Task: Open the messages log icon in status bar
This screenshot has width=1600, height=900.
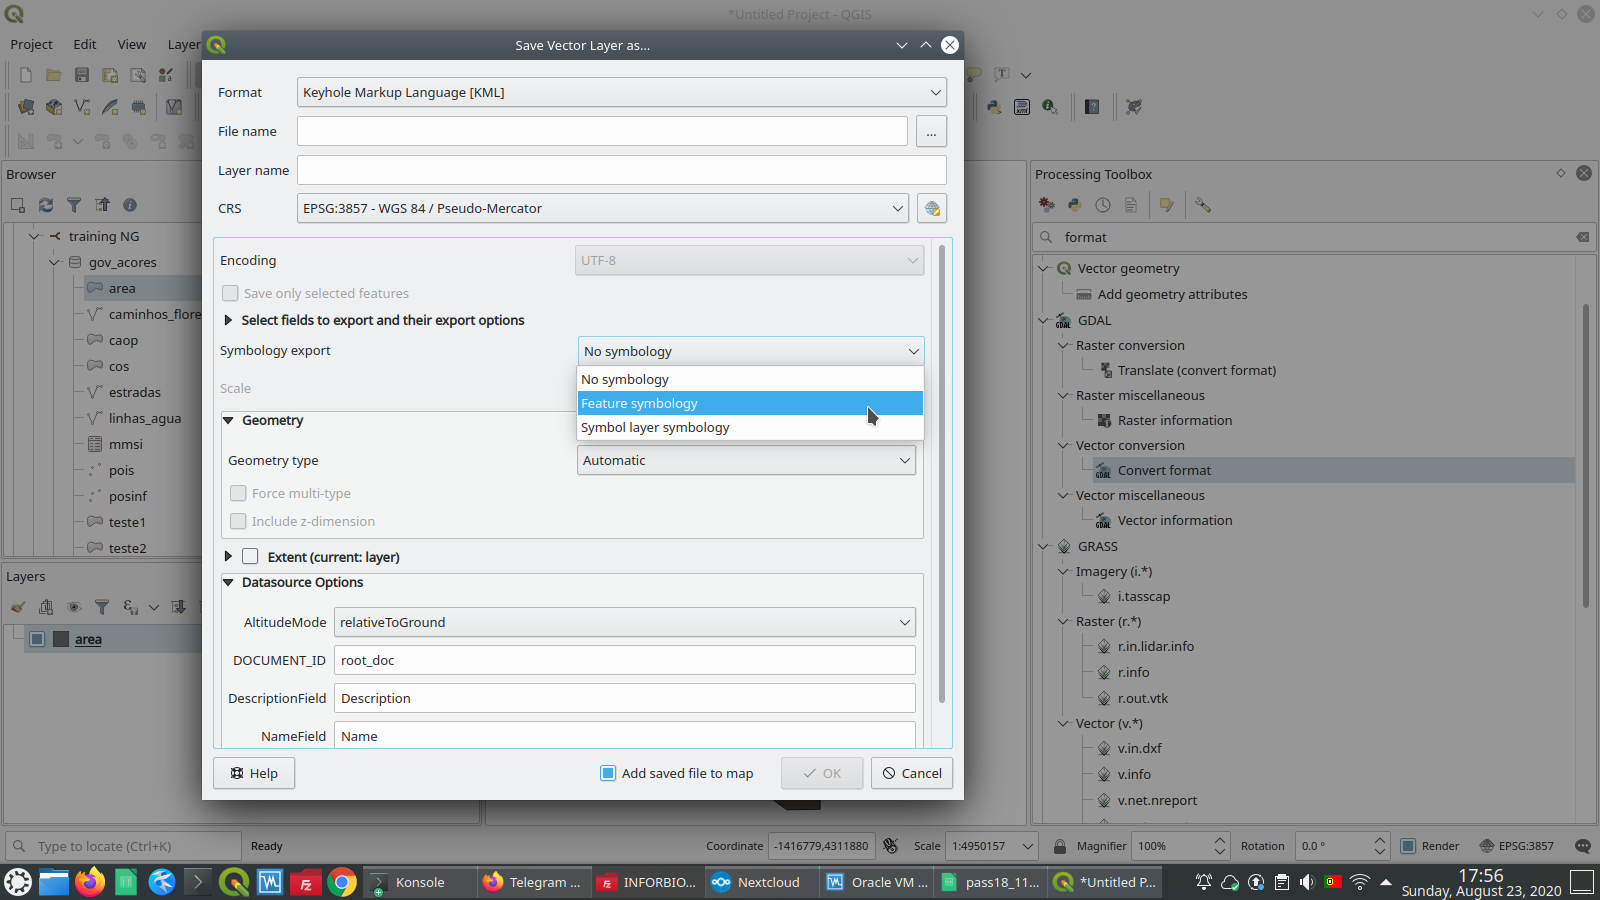Action: coord(1582,846)
